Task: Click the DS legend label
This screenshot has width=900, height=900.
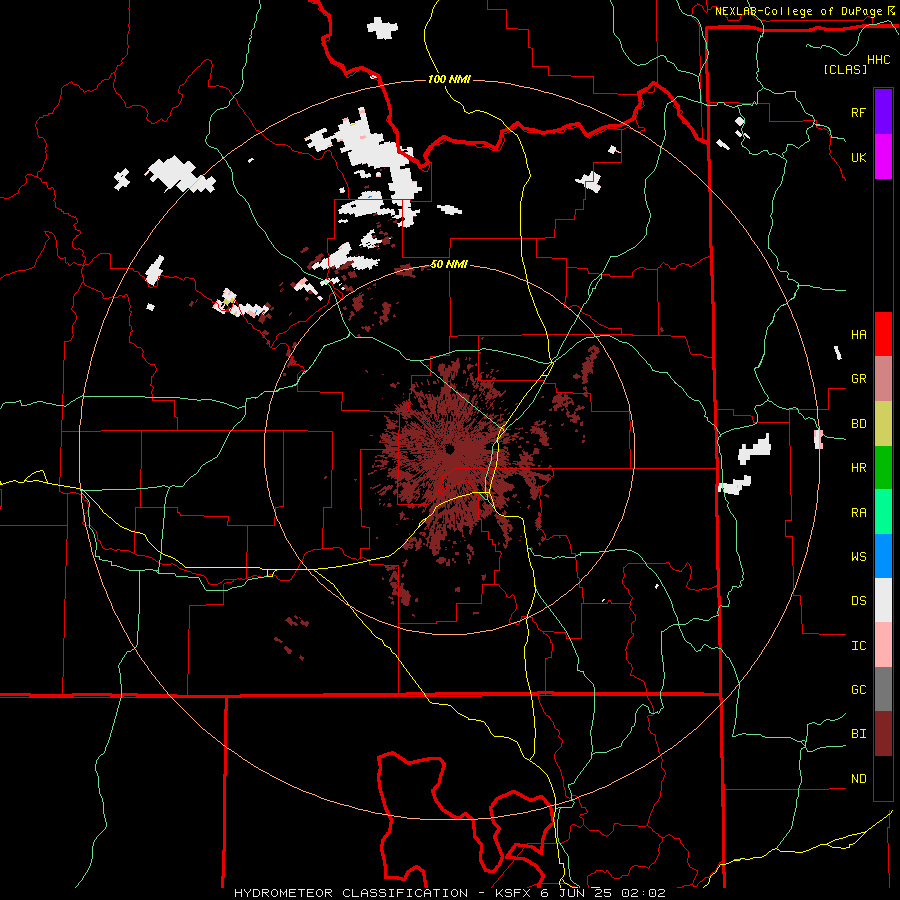Action: (858, 601)
